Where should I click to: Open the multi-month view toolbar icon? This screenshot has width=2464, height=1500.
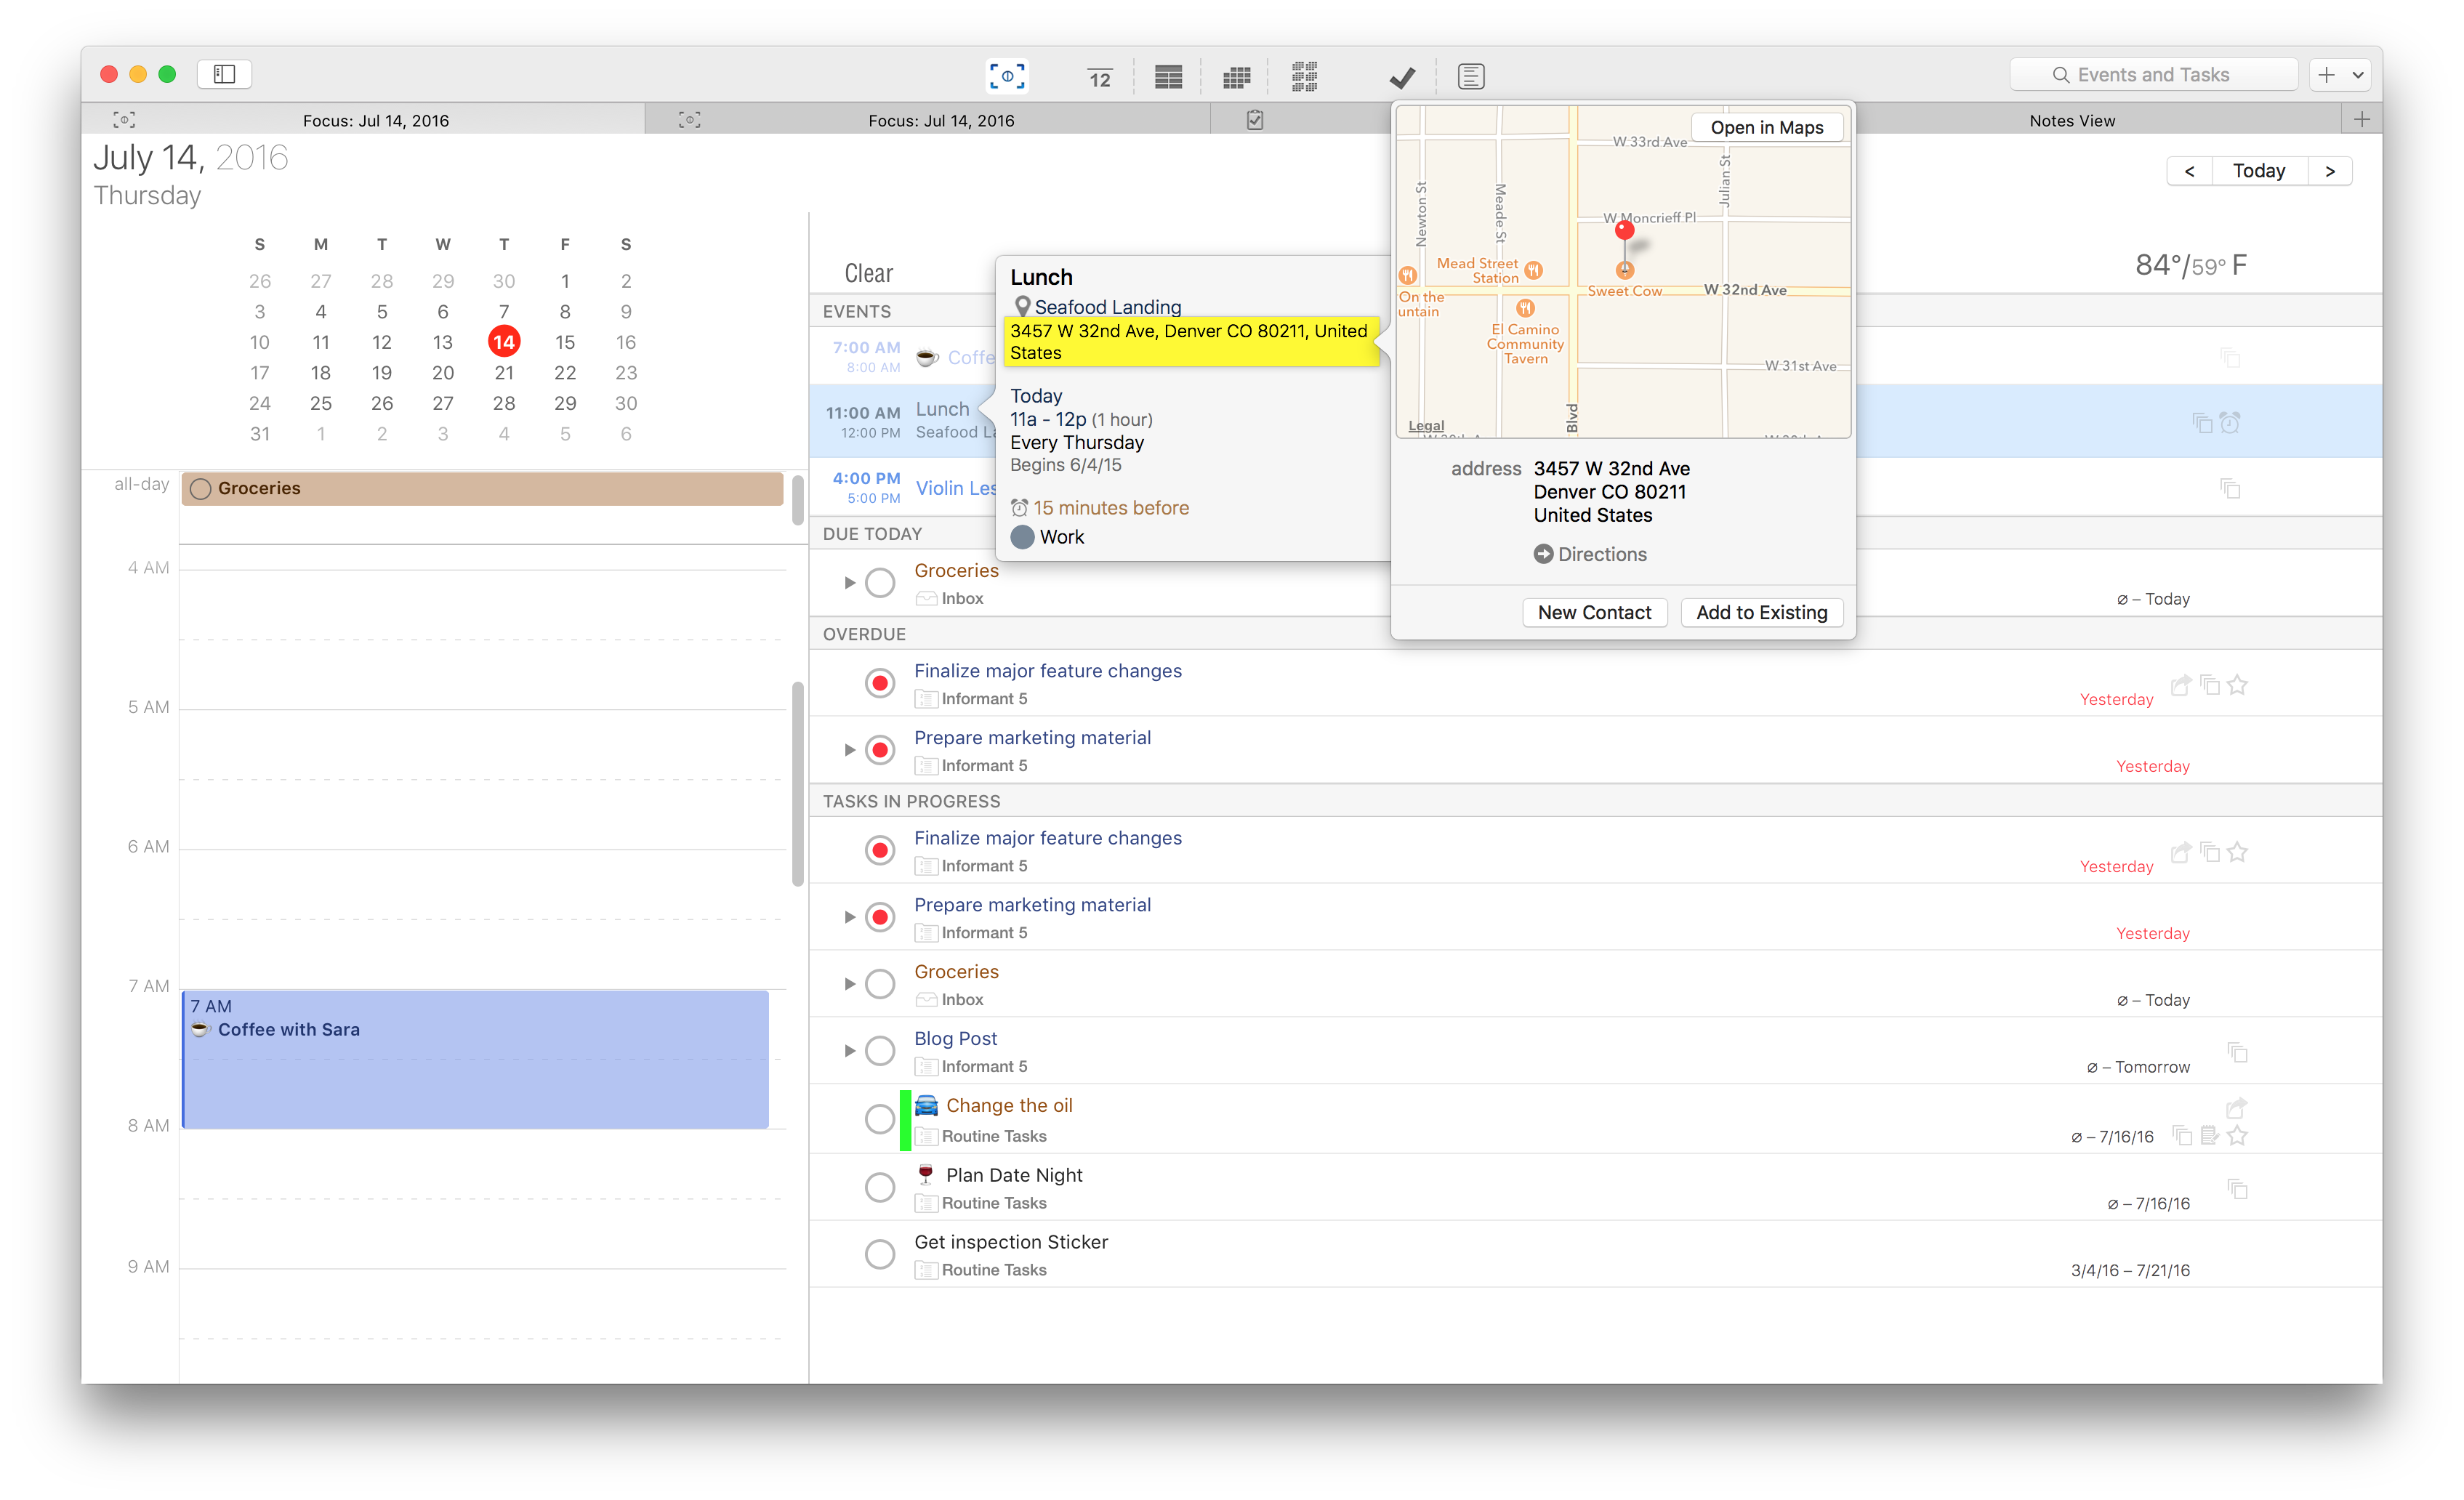pos(1303,76)
